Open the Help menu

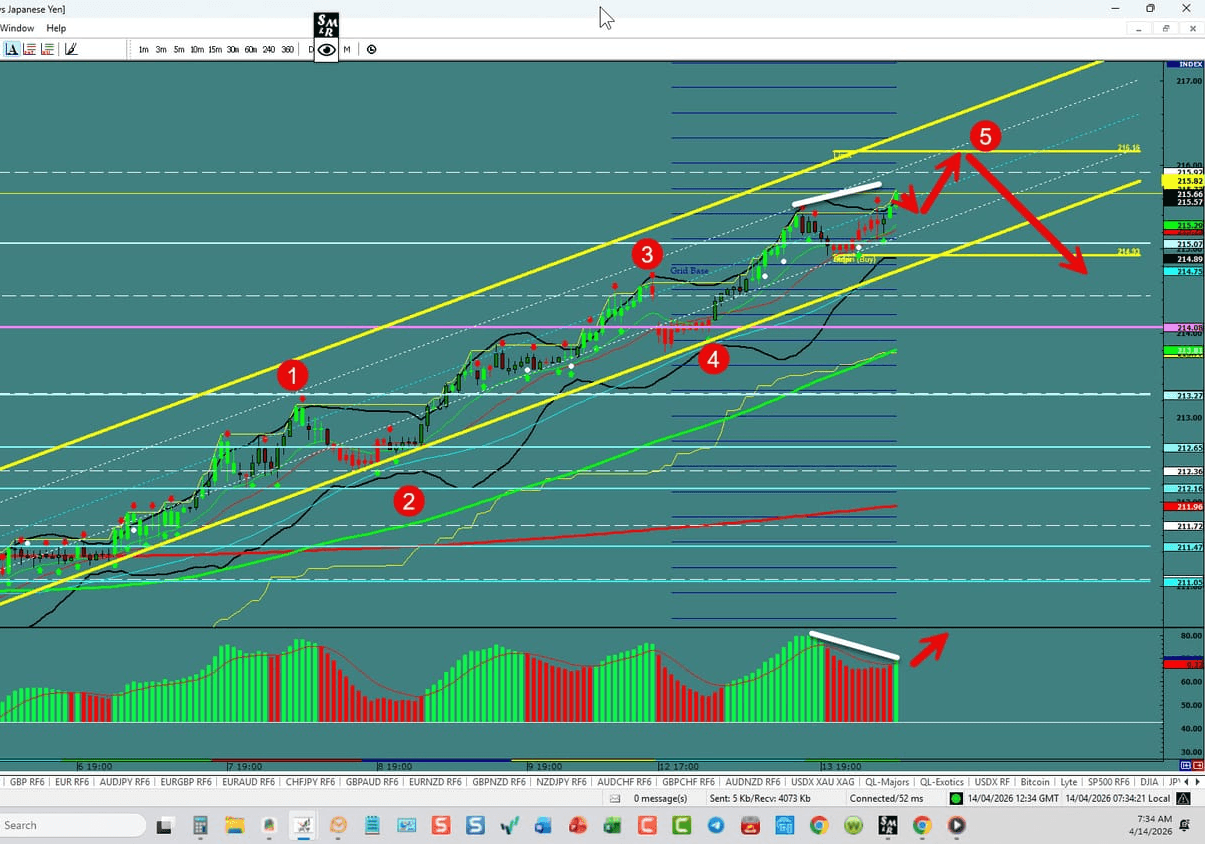[56, 28]
